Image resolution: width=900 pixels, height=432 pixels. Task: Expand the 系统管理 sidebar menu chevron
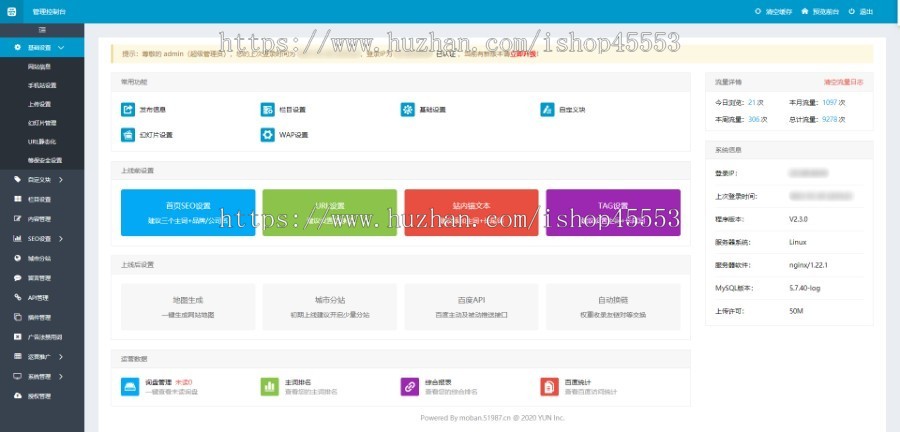pos(61,376)
